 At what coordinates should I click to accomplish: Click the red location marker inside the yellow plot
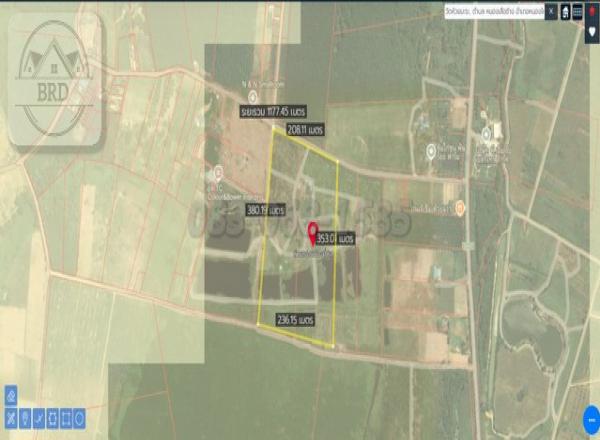[x=312, y=232]
